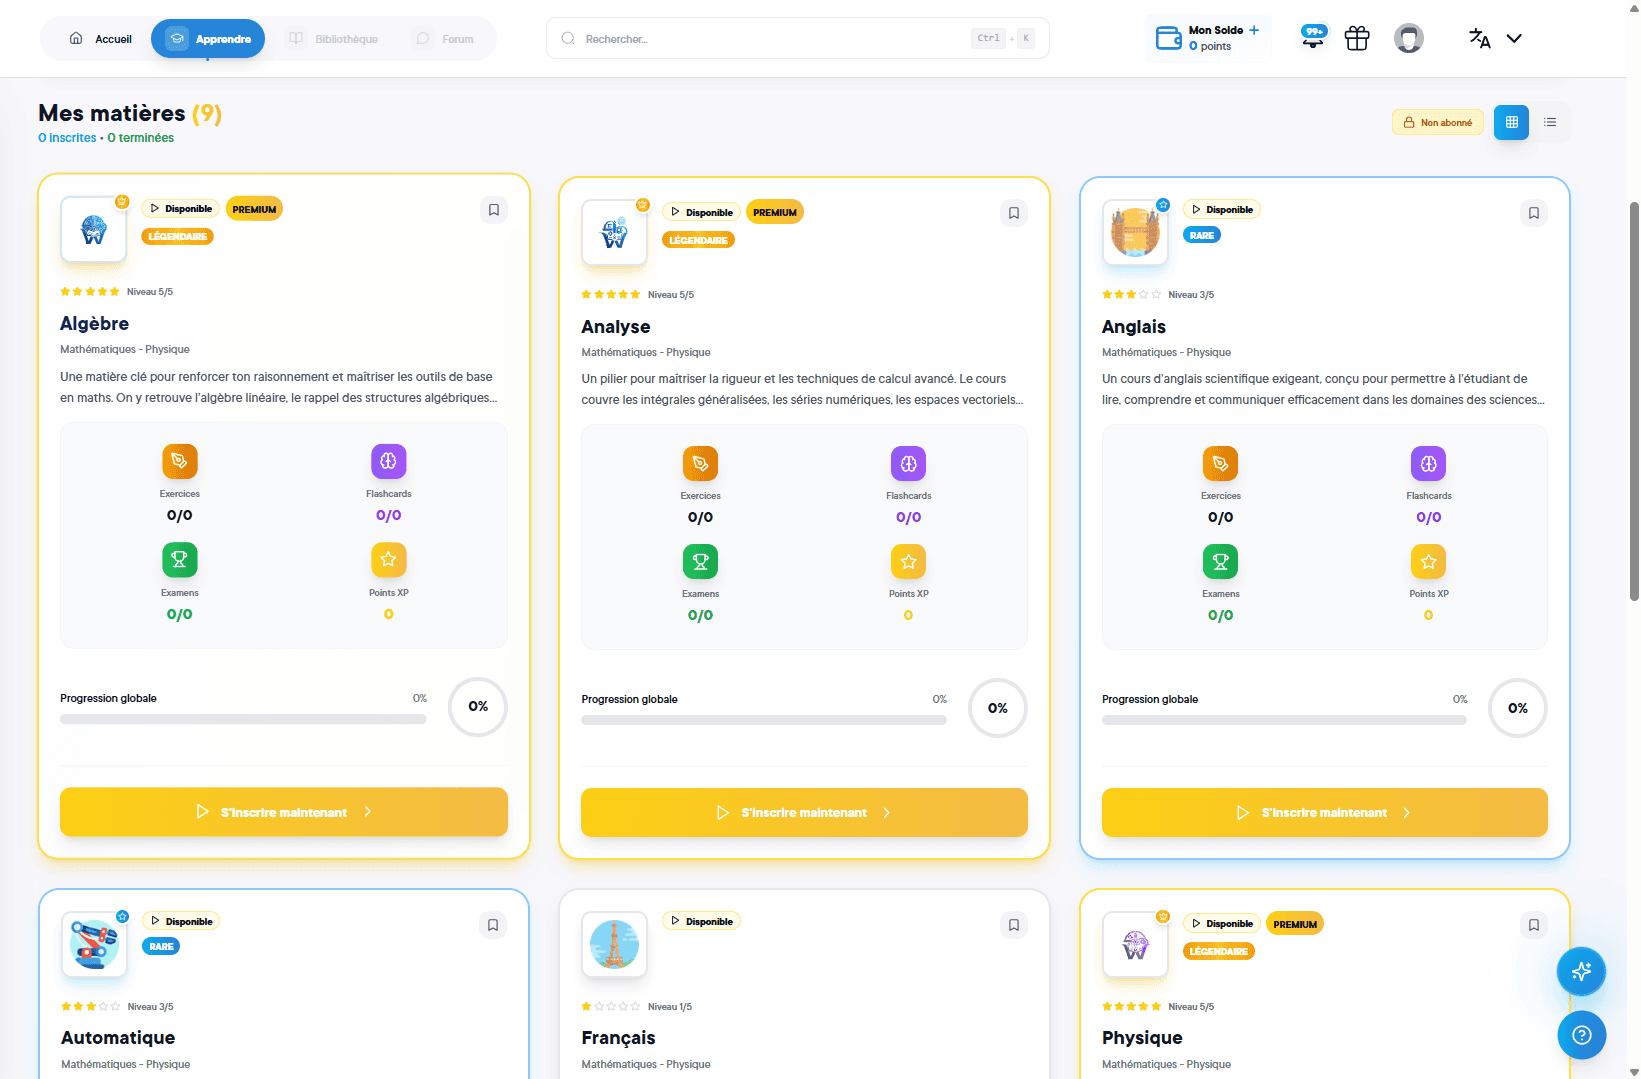Go to the Forum tab

point(444,39)
